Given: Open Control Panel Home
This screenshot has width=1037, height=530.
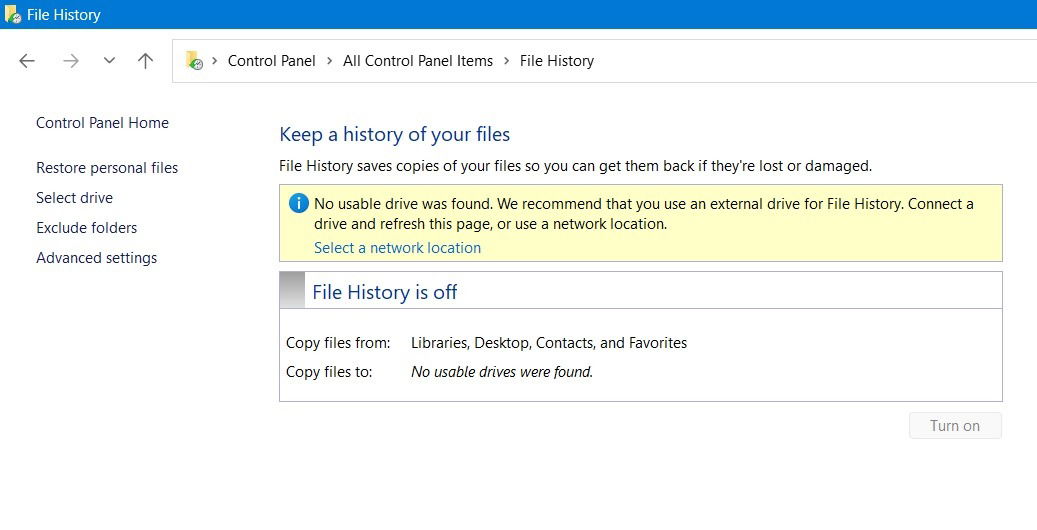Looking at the screenshot, I should [102, 123].
